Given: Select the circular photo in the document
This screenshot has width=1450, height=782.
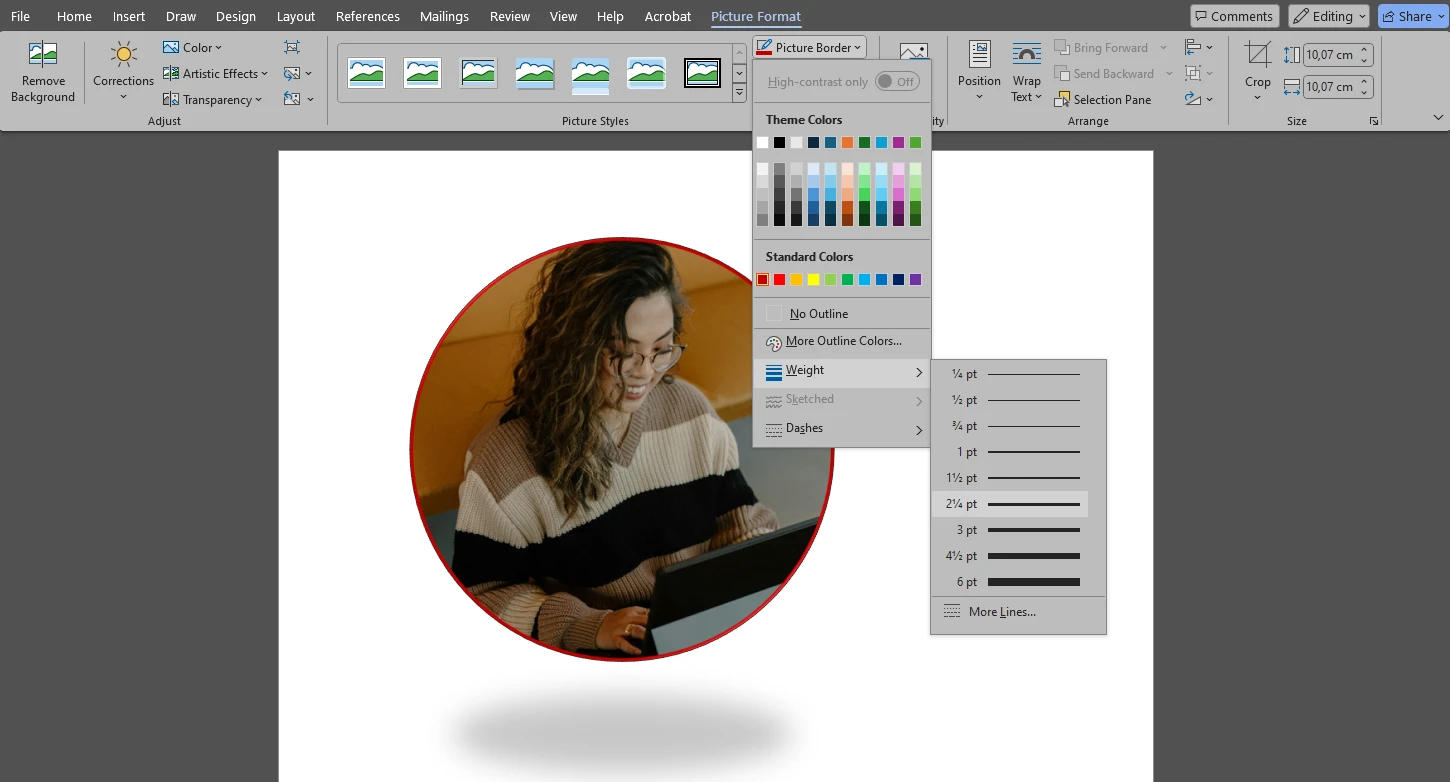Looking at the screenshot, I should [622, 449].
